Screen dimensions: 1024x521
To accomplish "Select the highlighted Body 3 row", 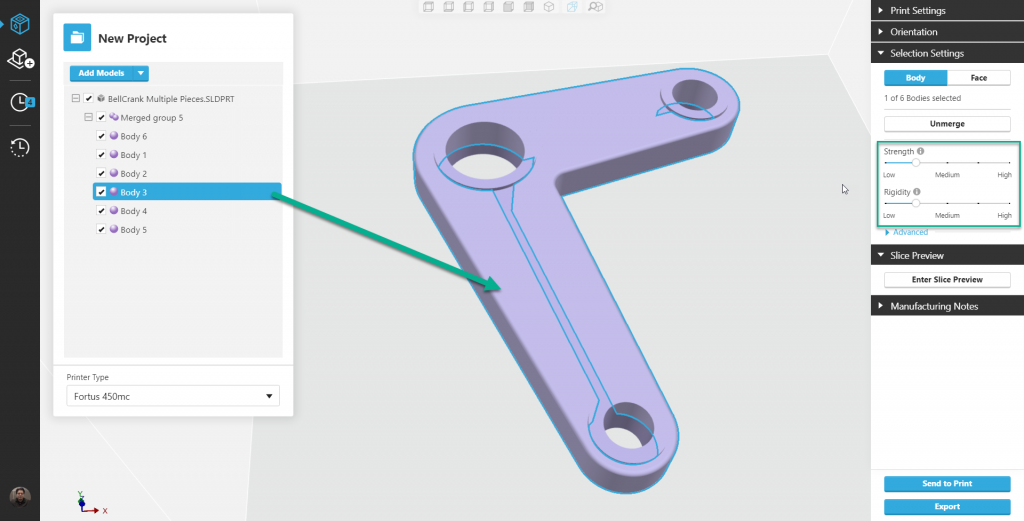I will tap(187, 192).
